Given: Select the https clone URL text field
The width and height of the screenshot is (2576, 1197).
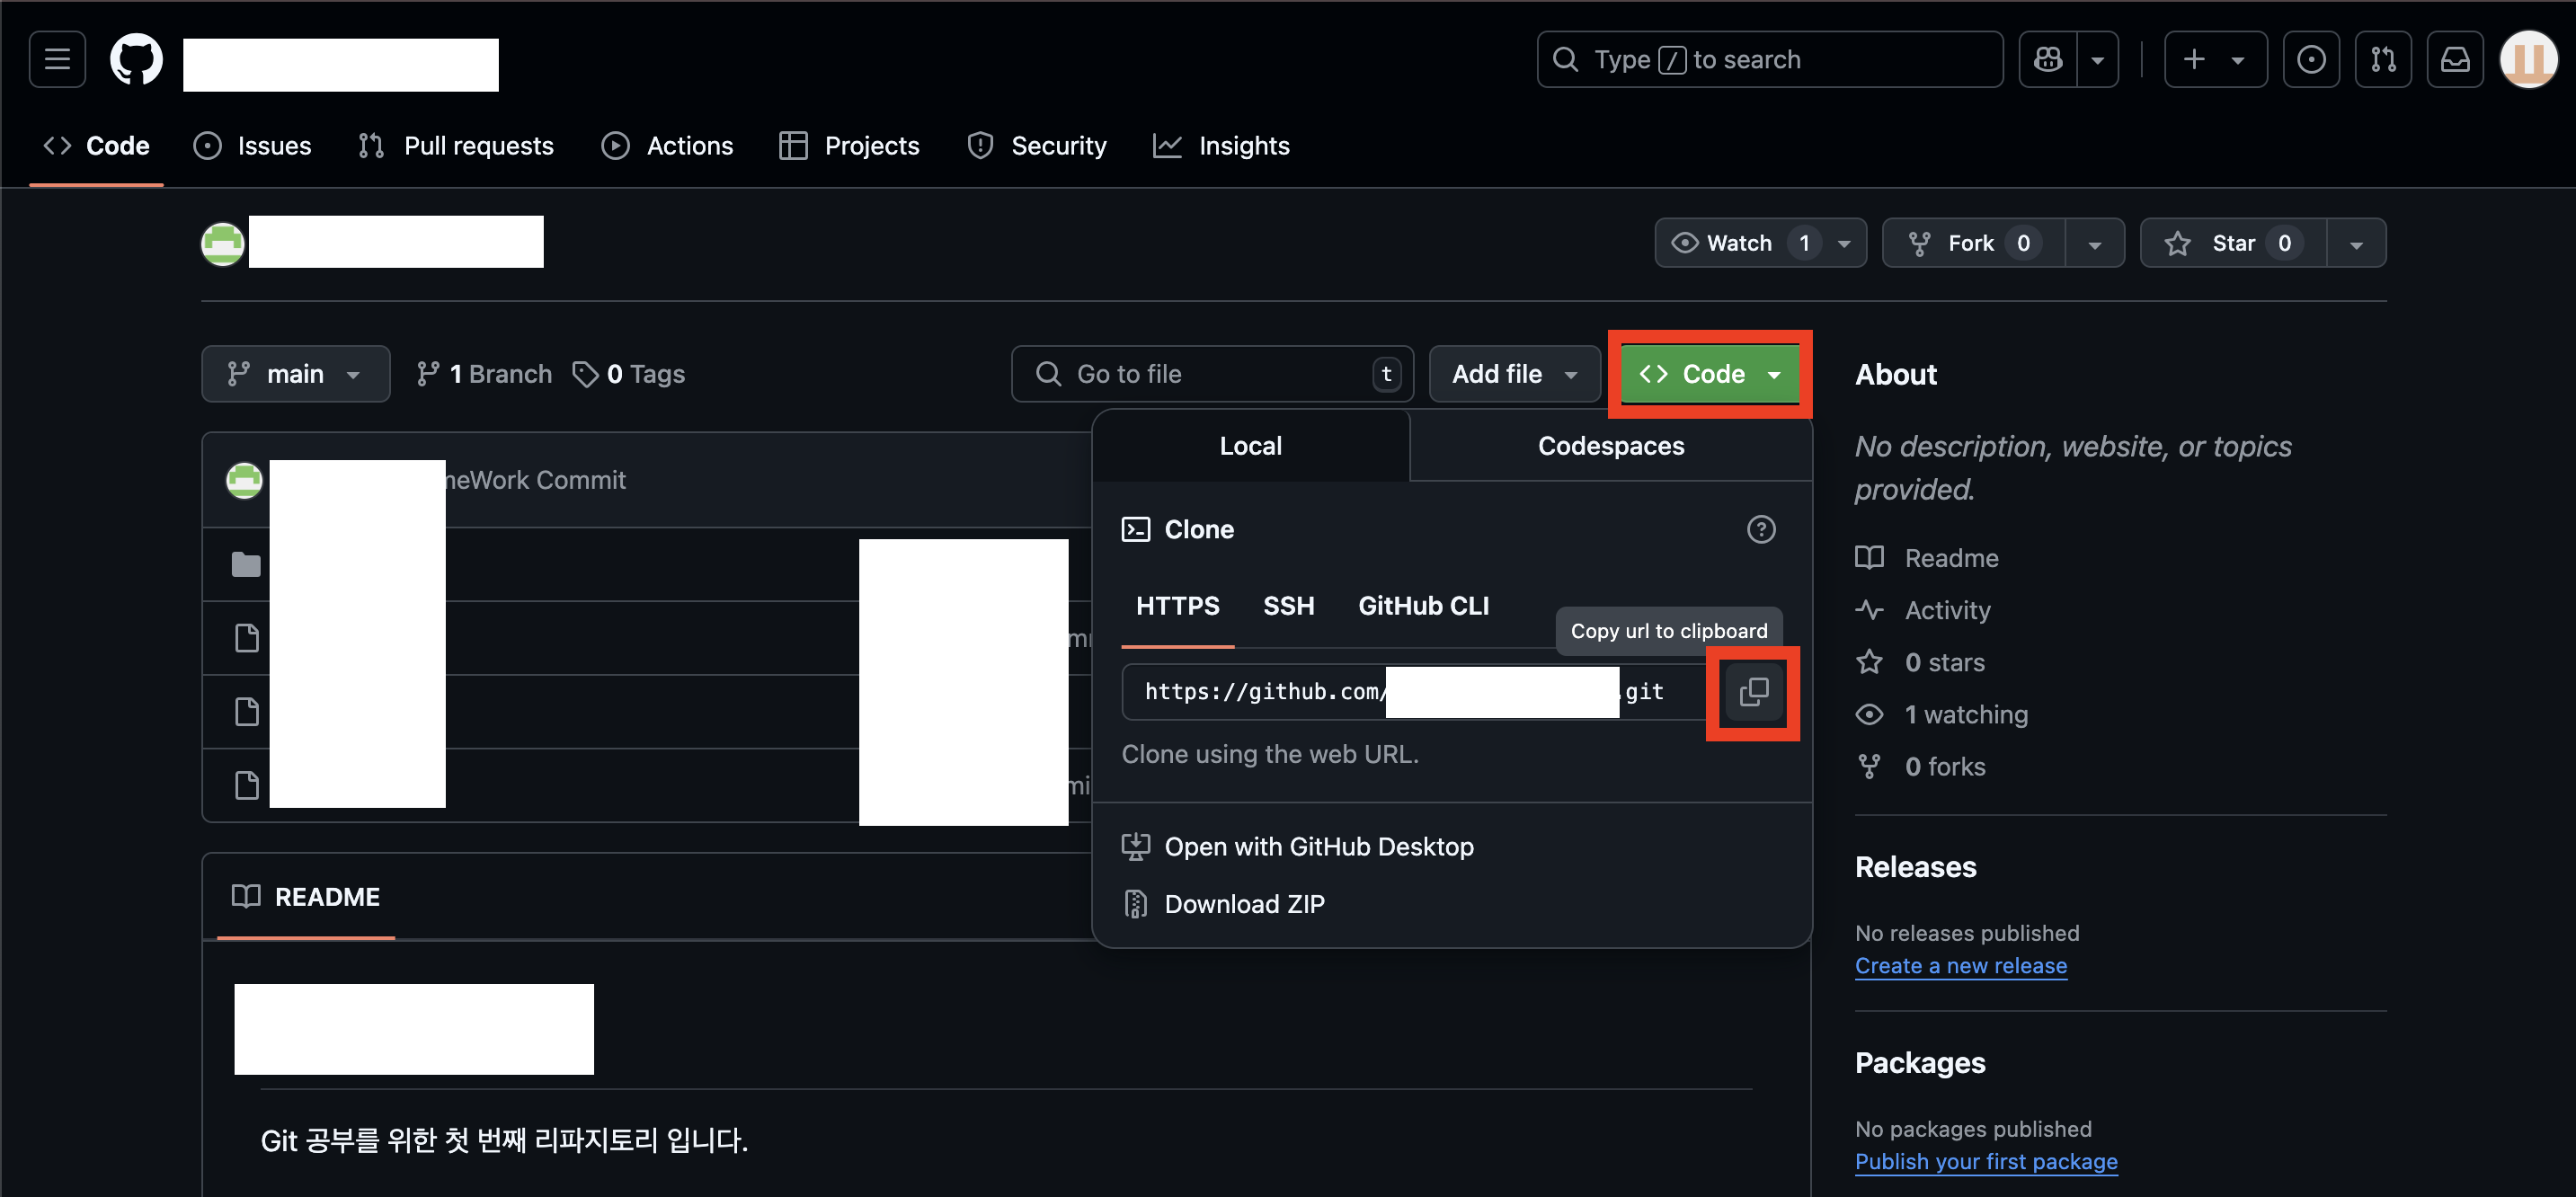Looking at the screenshot, I should coord(1415,692).
